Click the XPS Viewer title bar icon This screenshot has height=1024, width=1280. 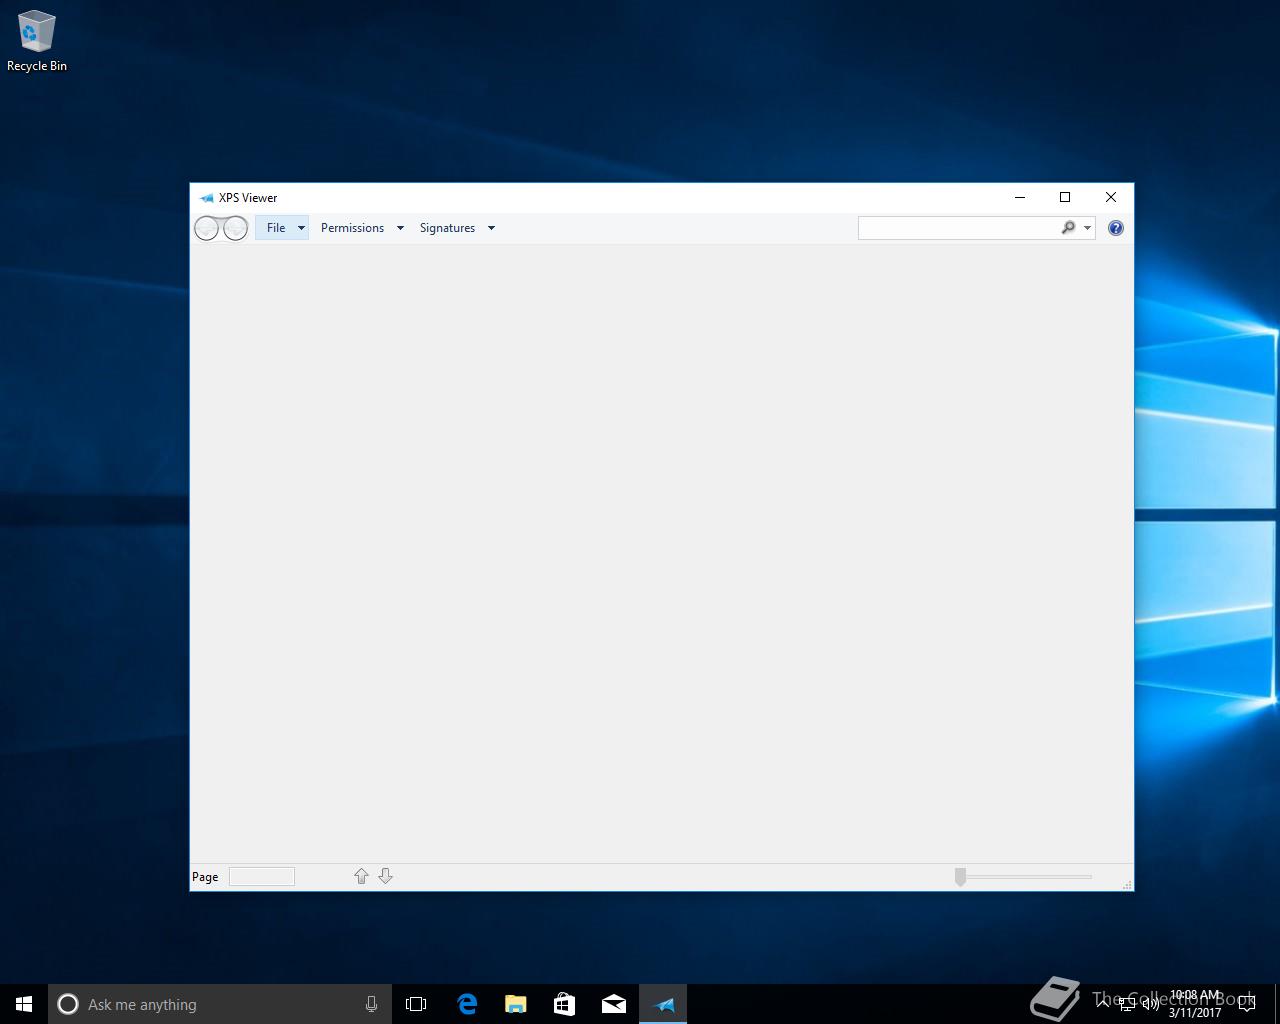(x=207, y=198)
